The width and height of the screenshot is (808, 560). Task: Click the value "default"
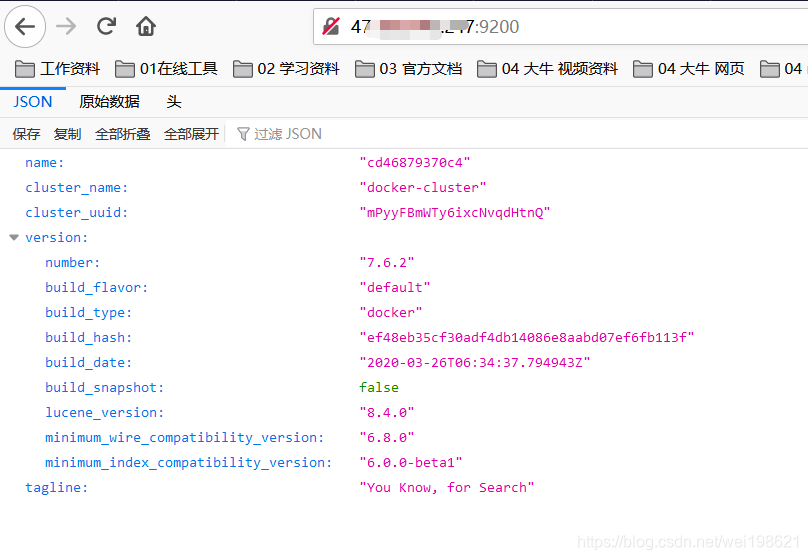pos(395,287)
